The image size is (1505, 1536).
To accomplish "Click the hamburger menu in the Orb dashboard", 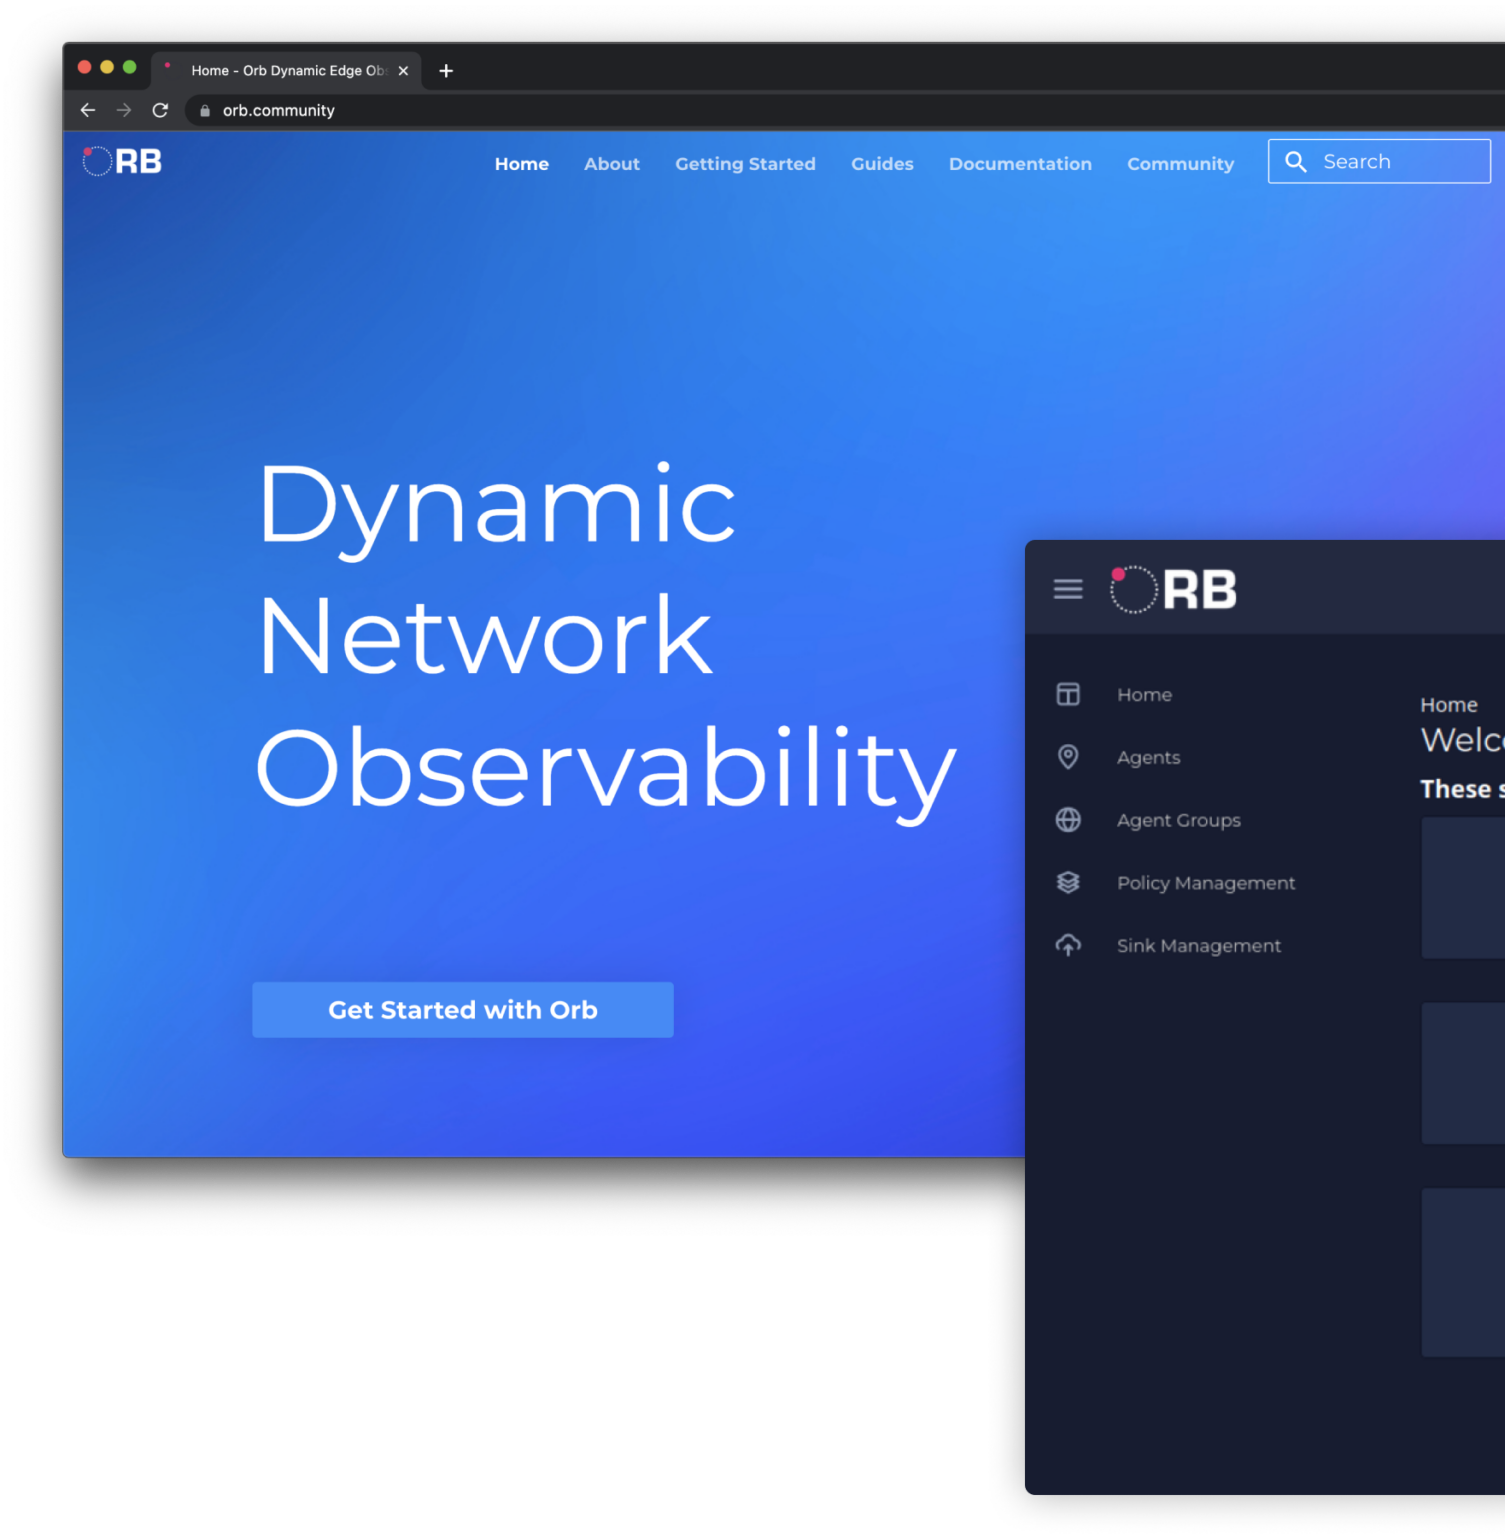I will (1067, 590).
